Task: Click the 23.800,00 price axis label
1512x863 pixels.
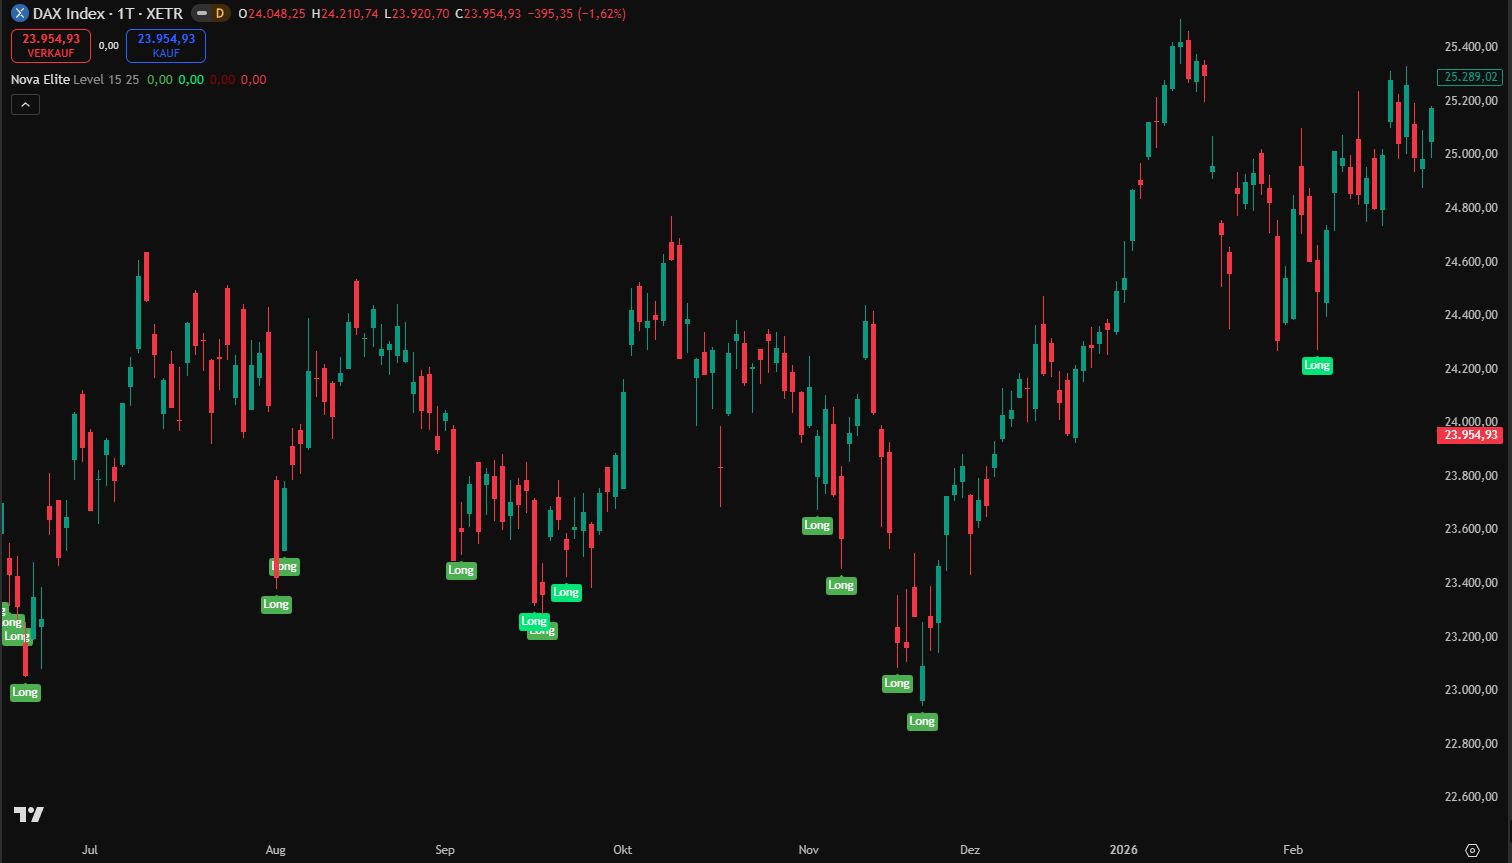Action: coord(1471,476)
